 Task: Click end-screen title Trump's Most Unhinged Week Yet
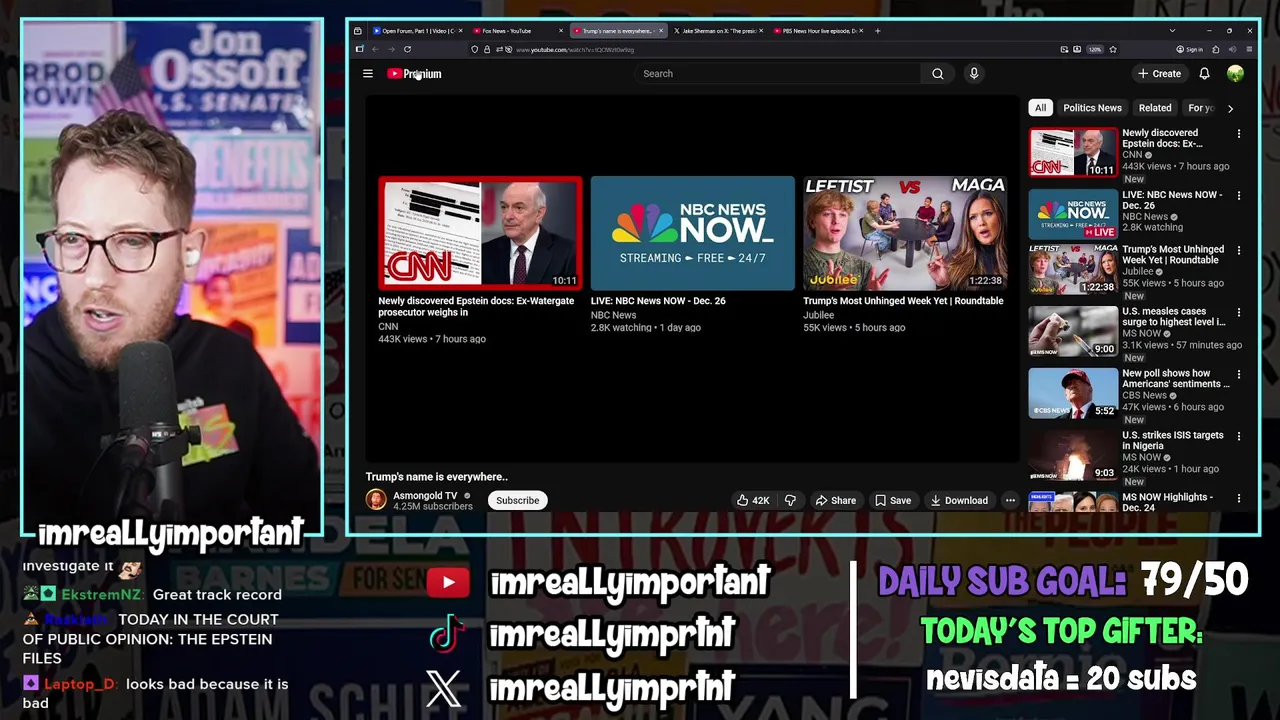pyautogui.click(x=903, y=301)
